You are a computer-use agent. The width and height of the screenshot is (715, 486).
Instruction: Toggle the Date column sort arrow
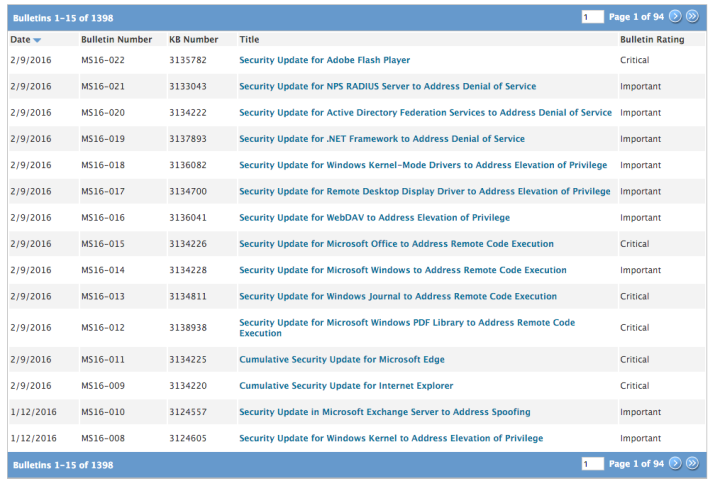click(37, 40)
